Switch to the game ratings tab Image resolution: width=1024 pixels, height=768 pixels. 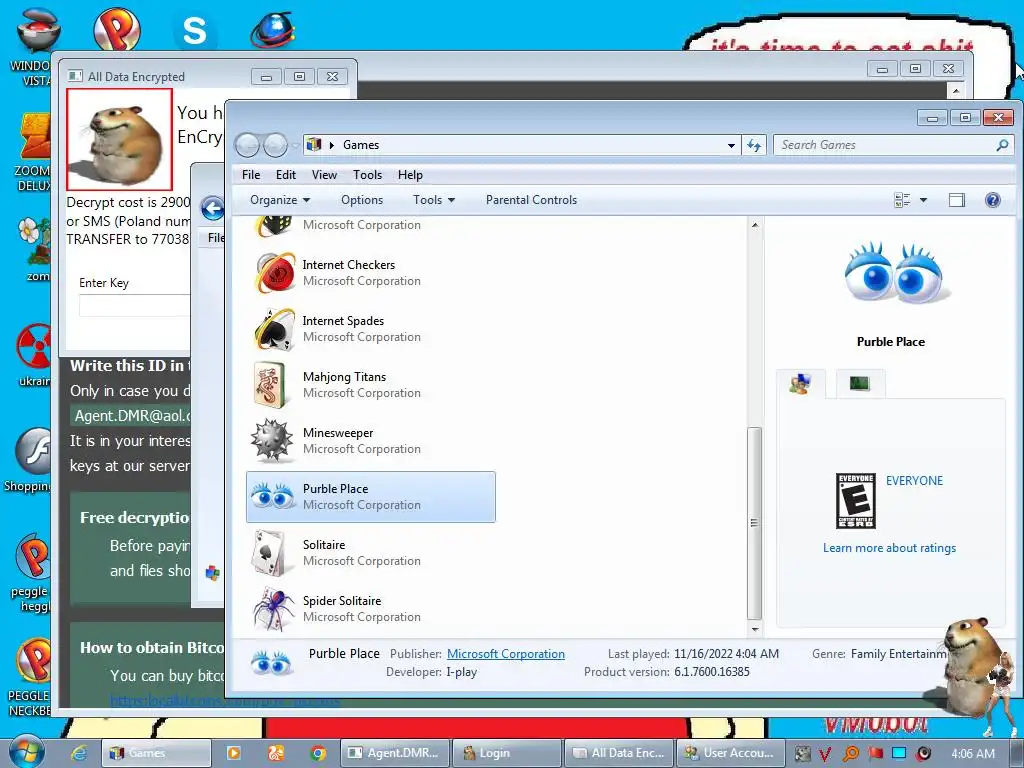(801, 383)
